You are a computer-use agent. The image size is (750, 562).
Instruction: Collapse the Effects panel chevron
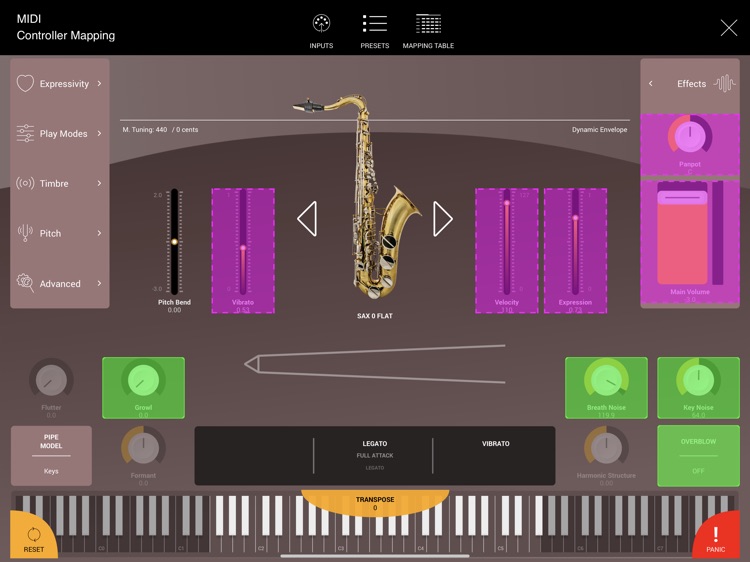pos(651,83)
